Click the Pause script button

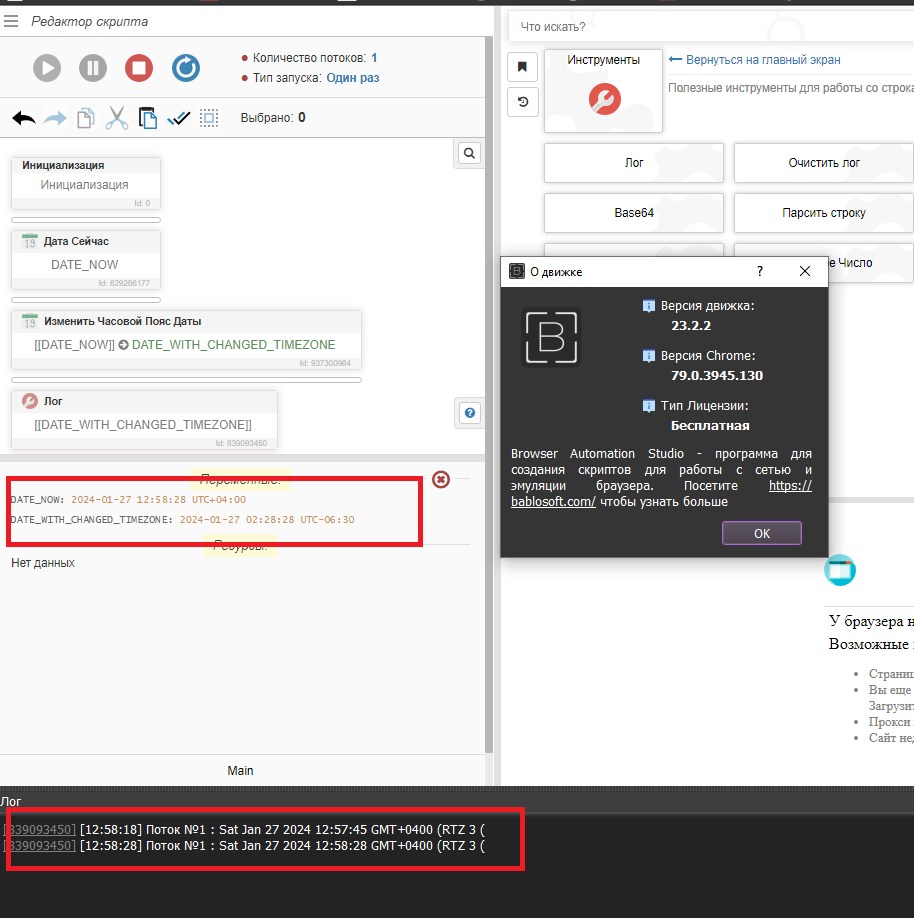pyautogui.click(x=93, y=68)
